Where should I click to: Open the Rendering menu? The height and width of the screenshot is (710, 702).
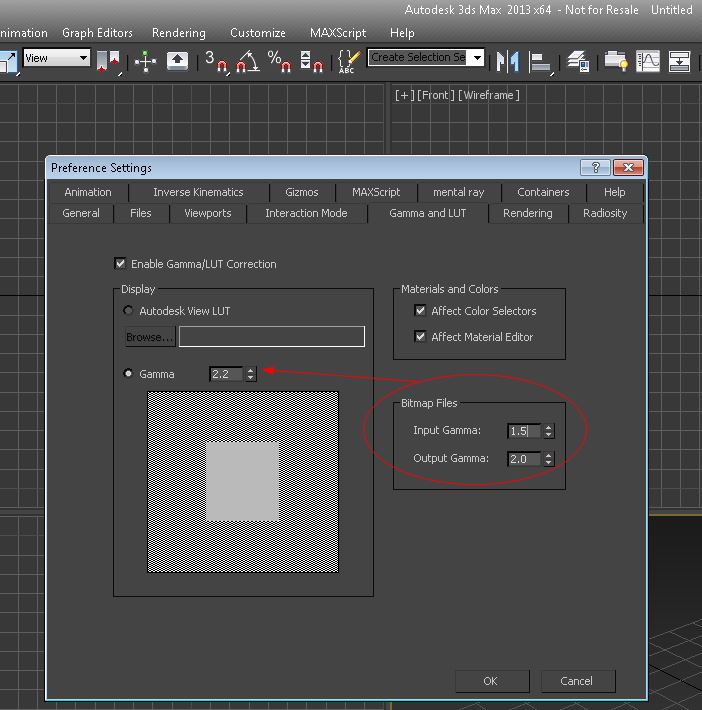click(x=178, y=33)
